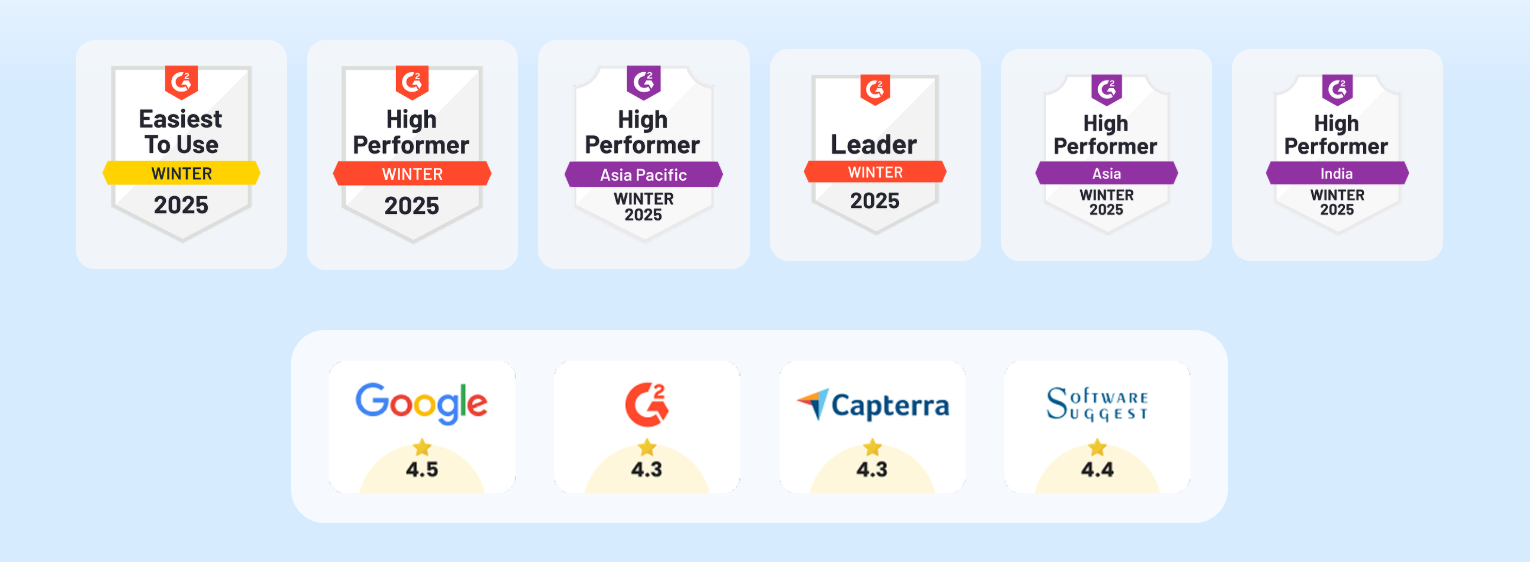This screenshot has width=1530, height=562.
Task: Click the 4.4 rating under Software Suggest
Action: click(1098, 470)
